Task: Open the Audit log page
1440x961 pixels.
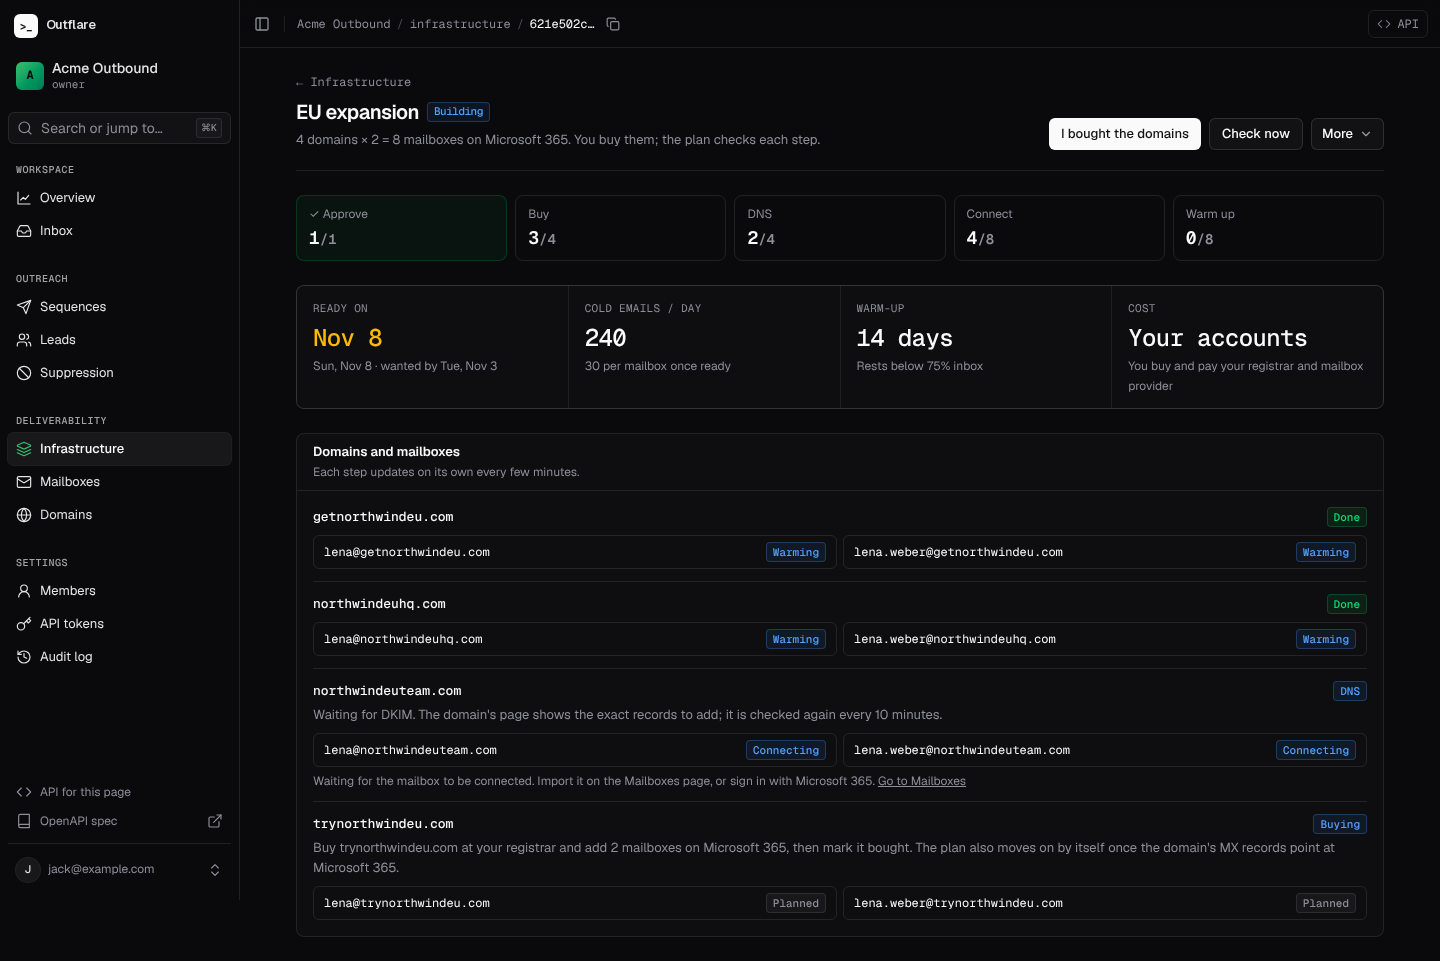Action: pos(119,657)
